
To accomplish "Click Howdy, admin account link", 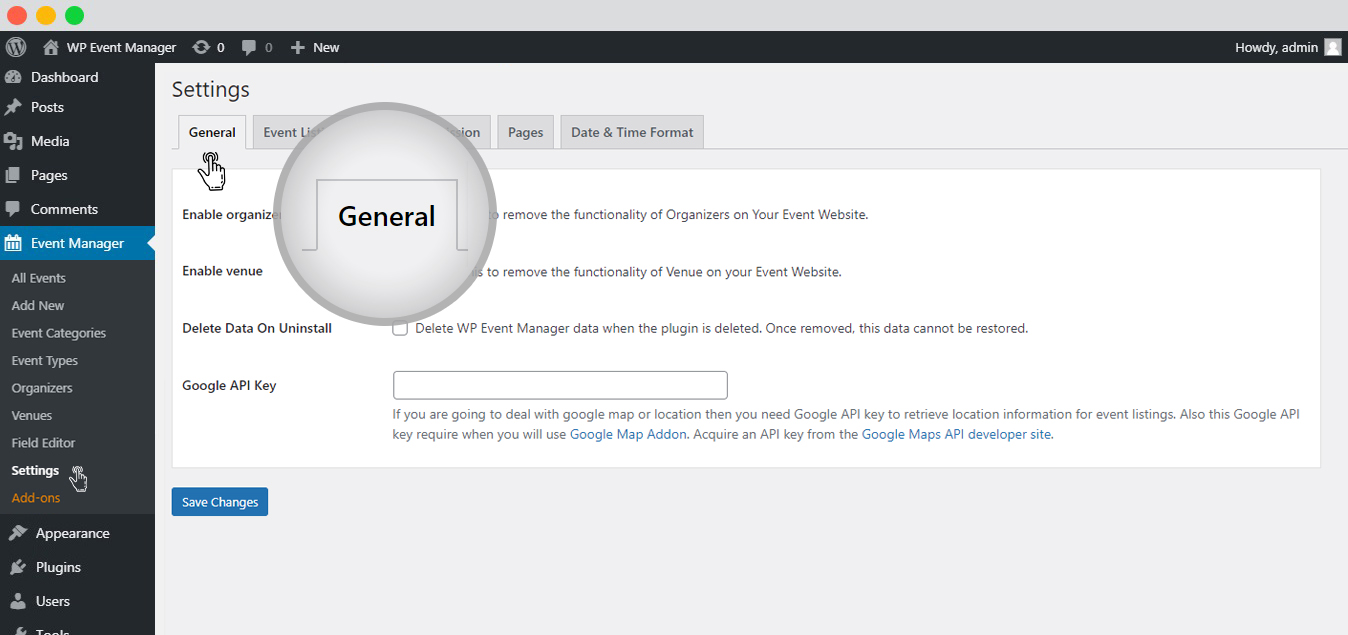I will (x=1276, y=47).
